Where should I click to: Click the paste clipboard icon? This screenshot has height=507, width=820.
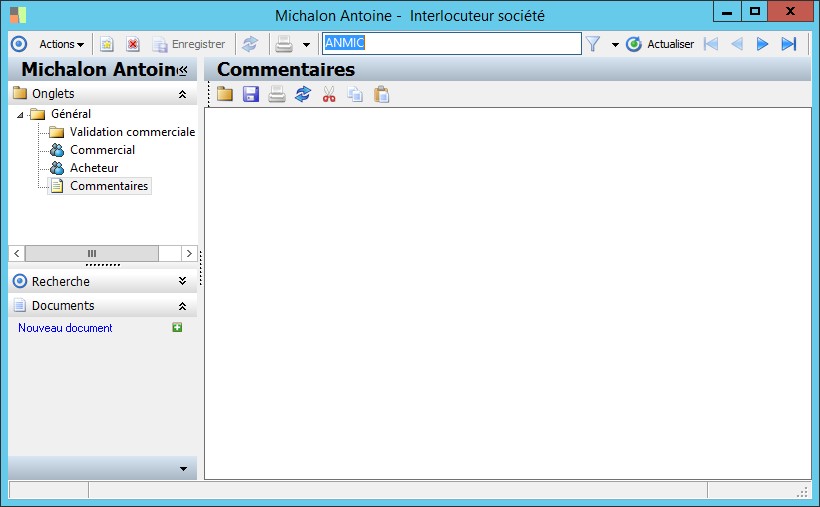click(x=381, y=94)
